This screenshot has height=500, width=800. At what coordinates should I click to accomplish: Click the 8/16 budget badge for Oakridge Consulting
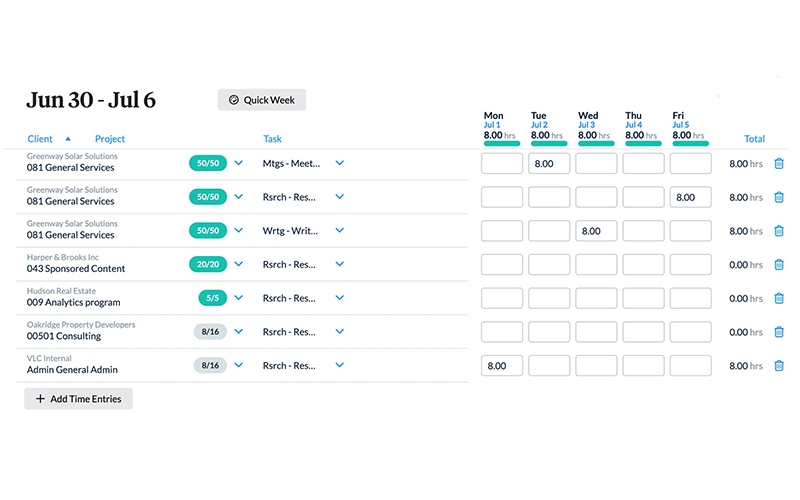point(211,332)
